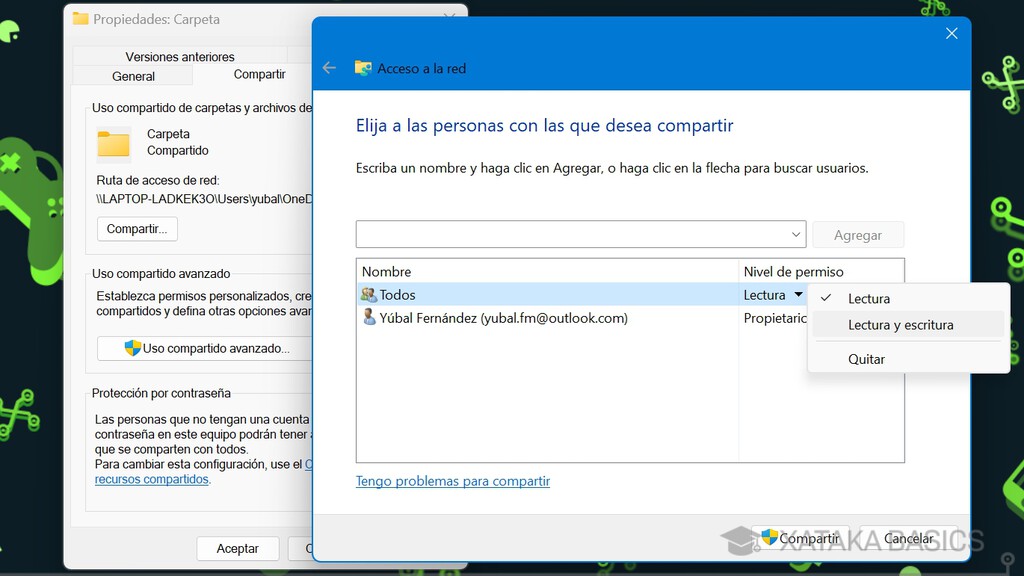Image resolution: width=1024 pixels, height=576 pixels.
Task: Click inside the empty name input field
Action: 570,234
